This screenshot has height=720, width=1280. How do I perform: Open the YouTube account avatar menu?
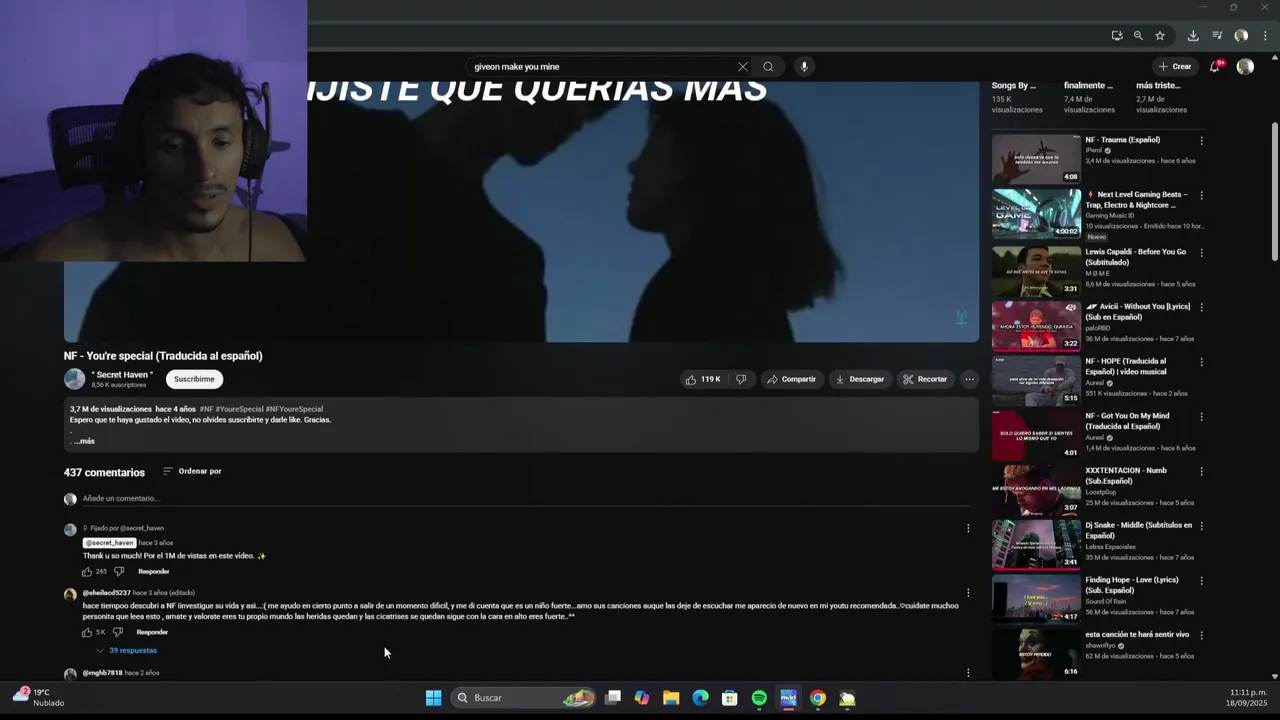(1245, 67)
